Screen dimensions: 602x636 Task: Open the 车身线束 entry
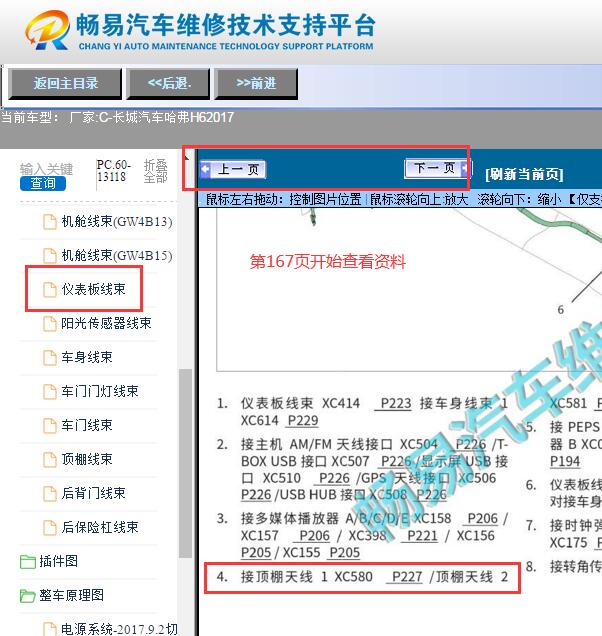click(x=87, y=357)
